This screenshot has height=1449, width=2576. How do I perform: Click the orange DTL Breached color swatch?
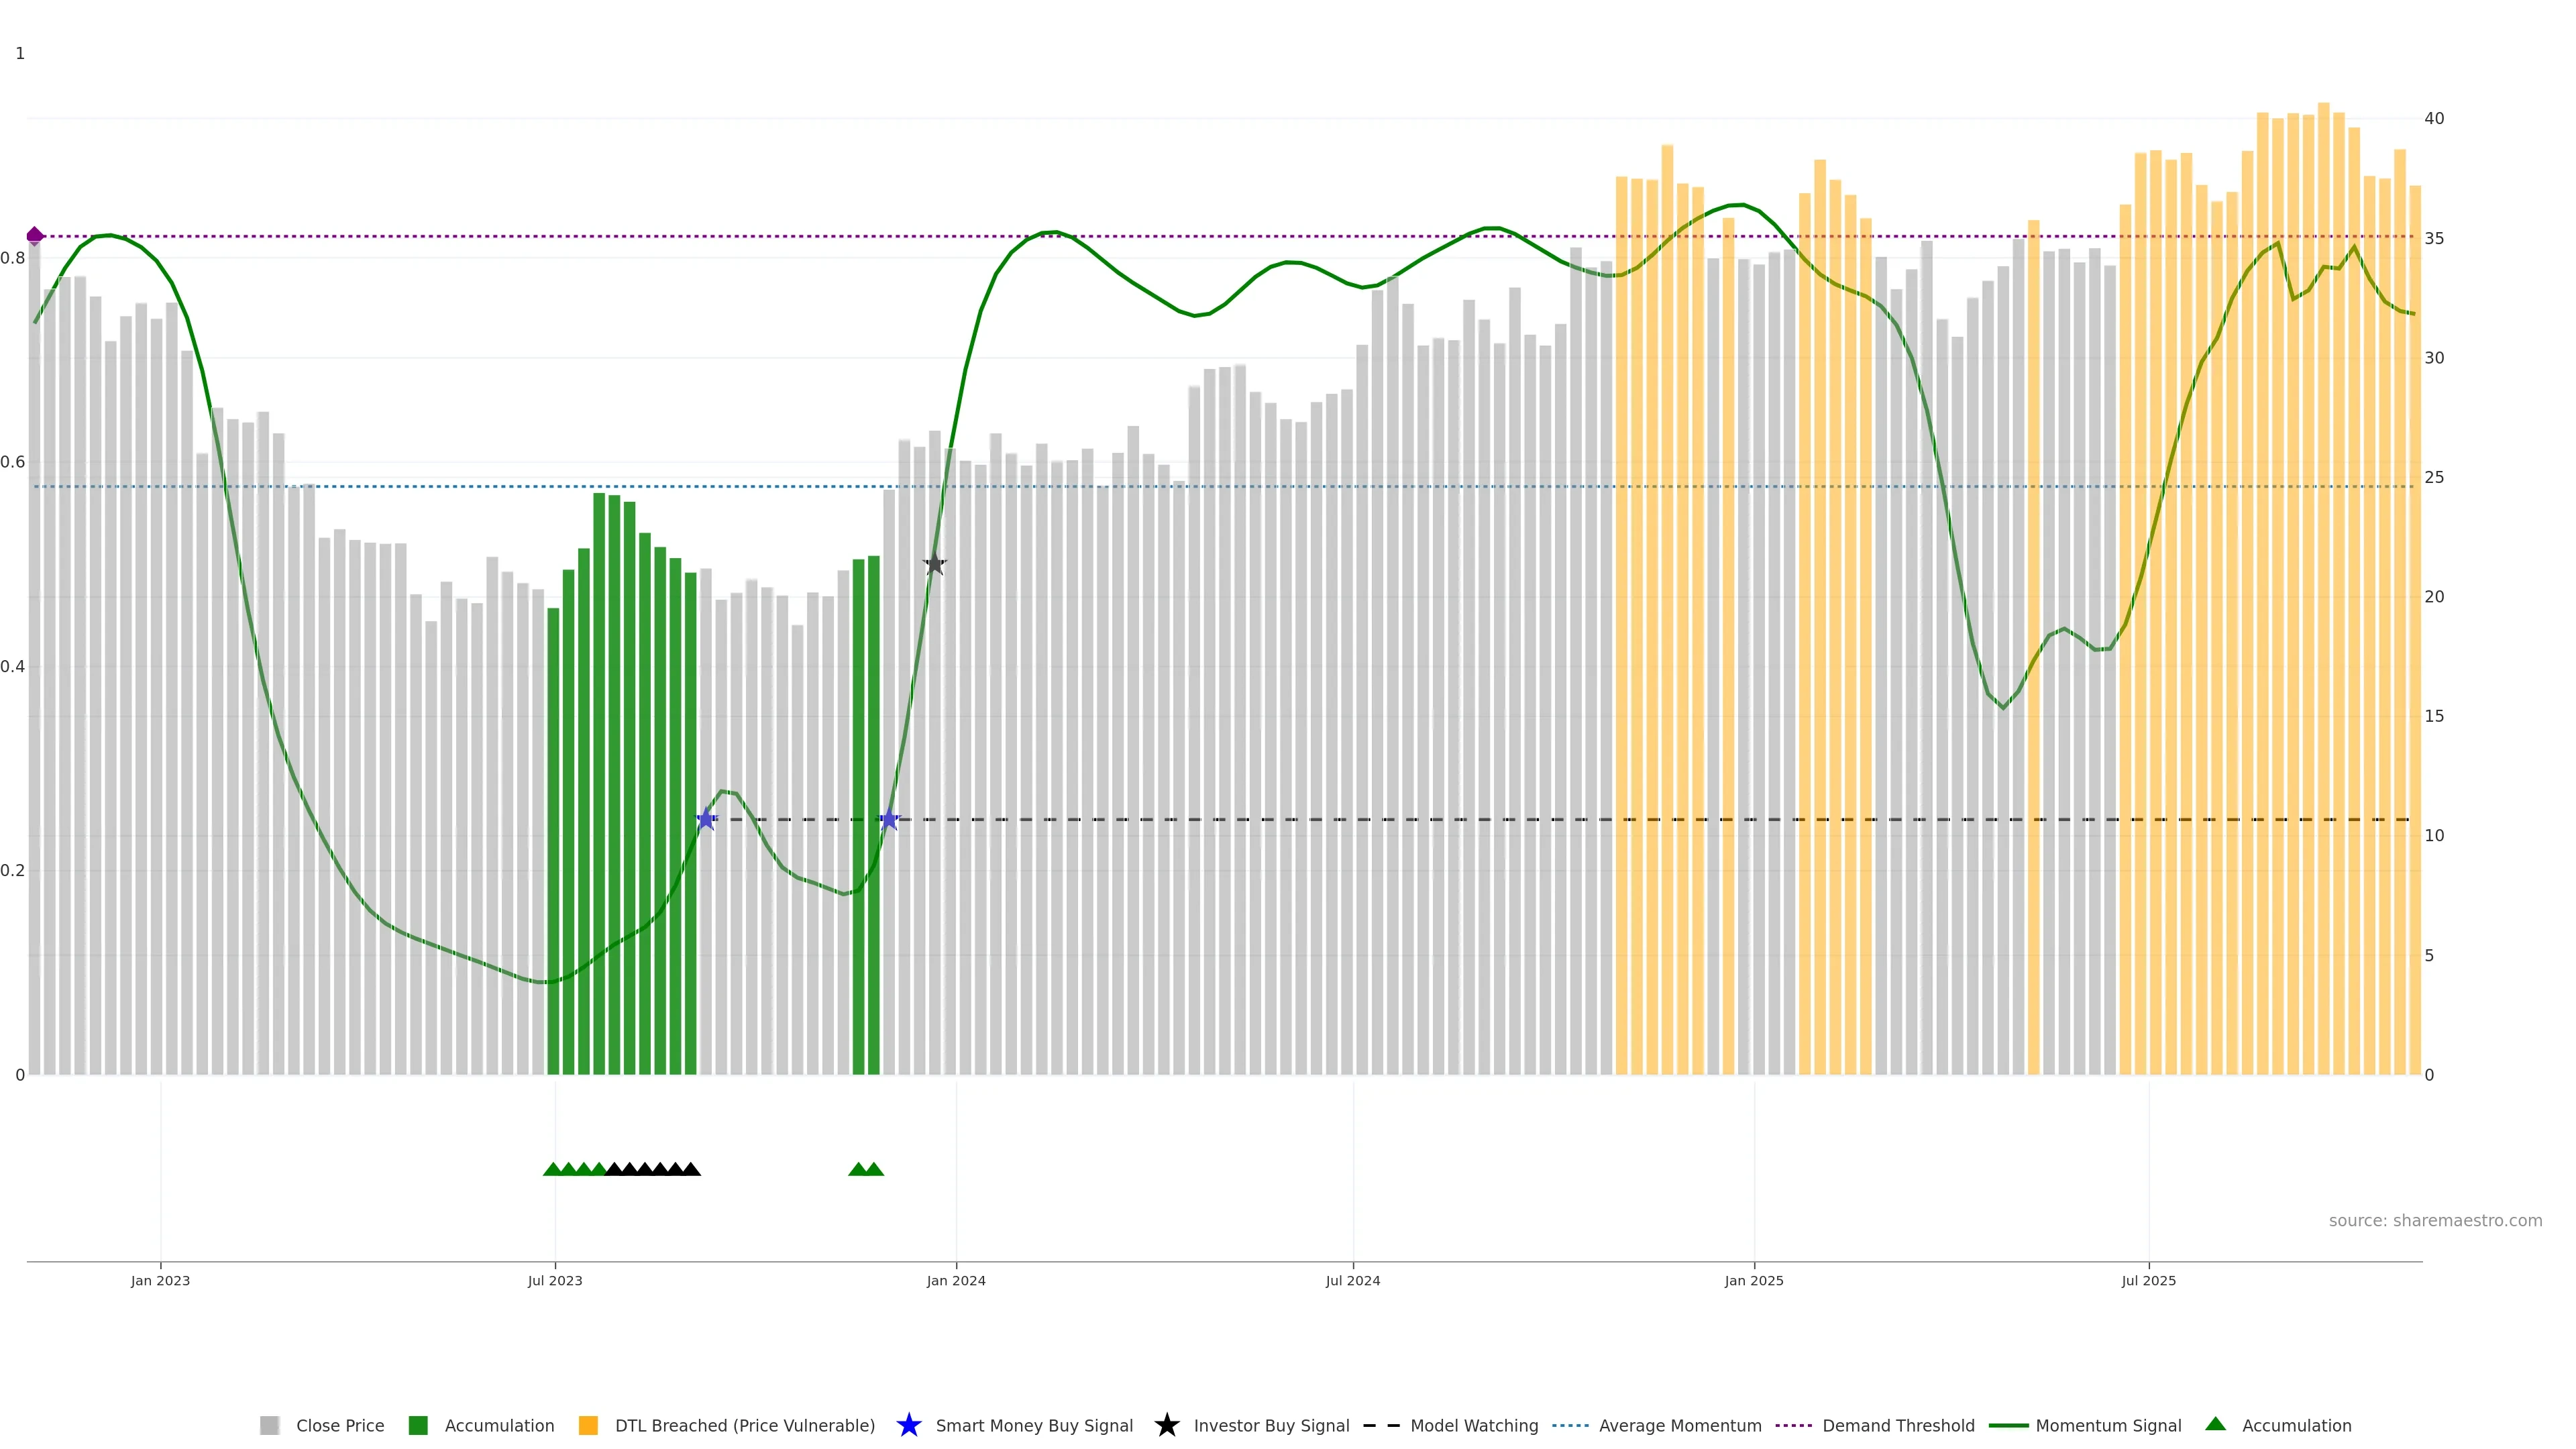pos(588,1425)
